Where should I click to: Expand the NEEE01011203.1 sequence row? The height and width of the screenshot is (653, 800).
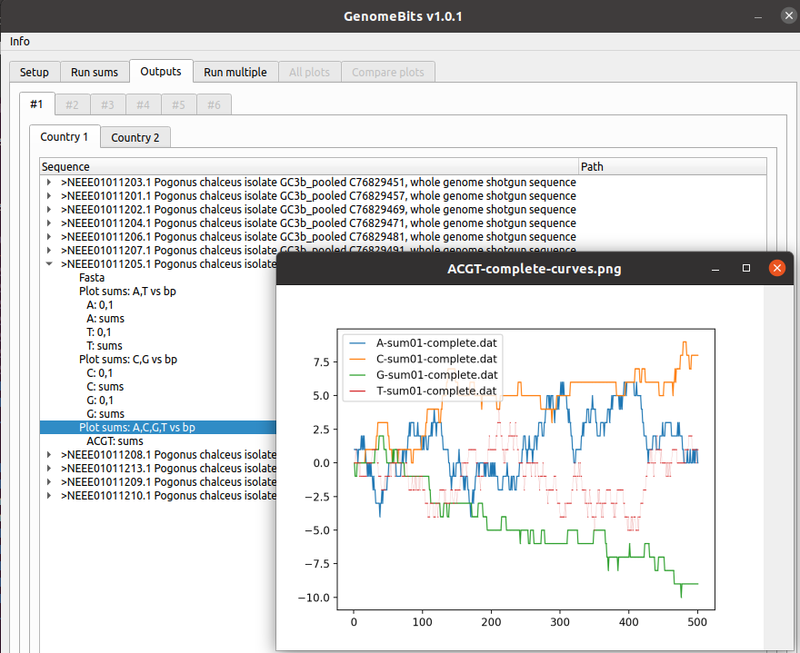[x=49, y=183]
